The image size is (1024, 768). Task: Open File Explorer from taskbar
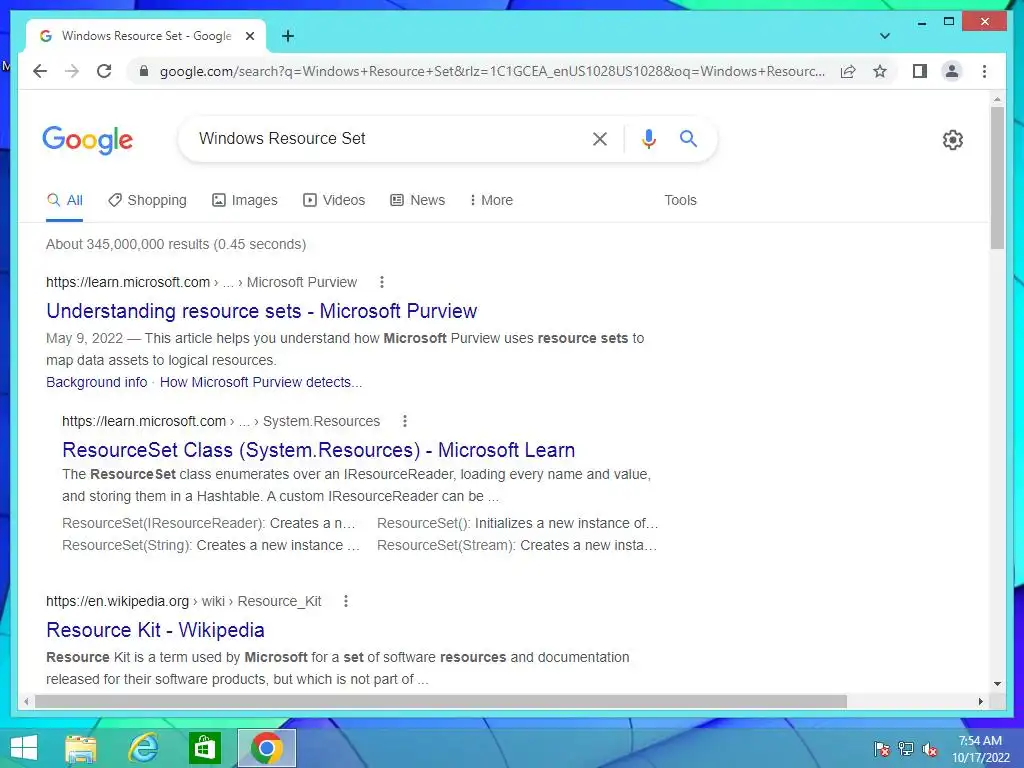[x=80, y=748]
